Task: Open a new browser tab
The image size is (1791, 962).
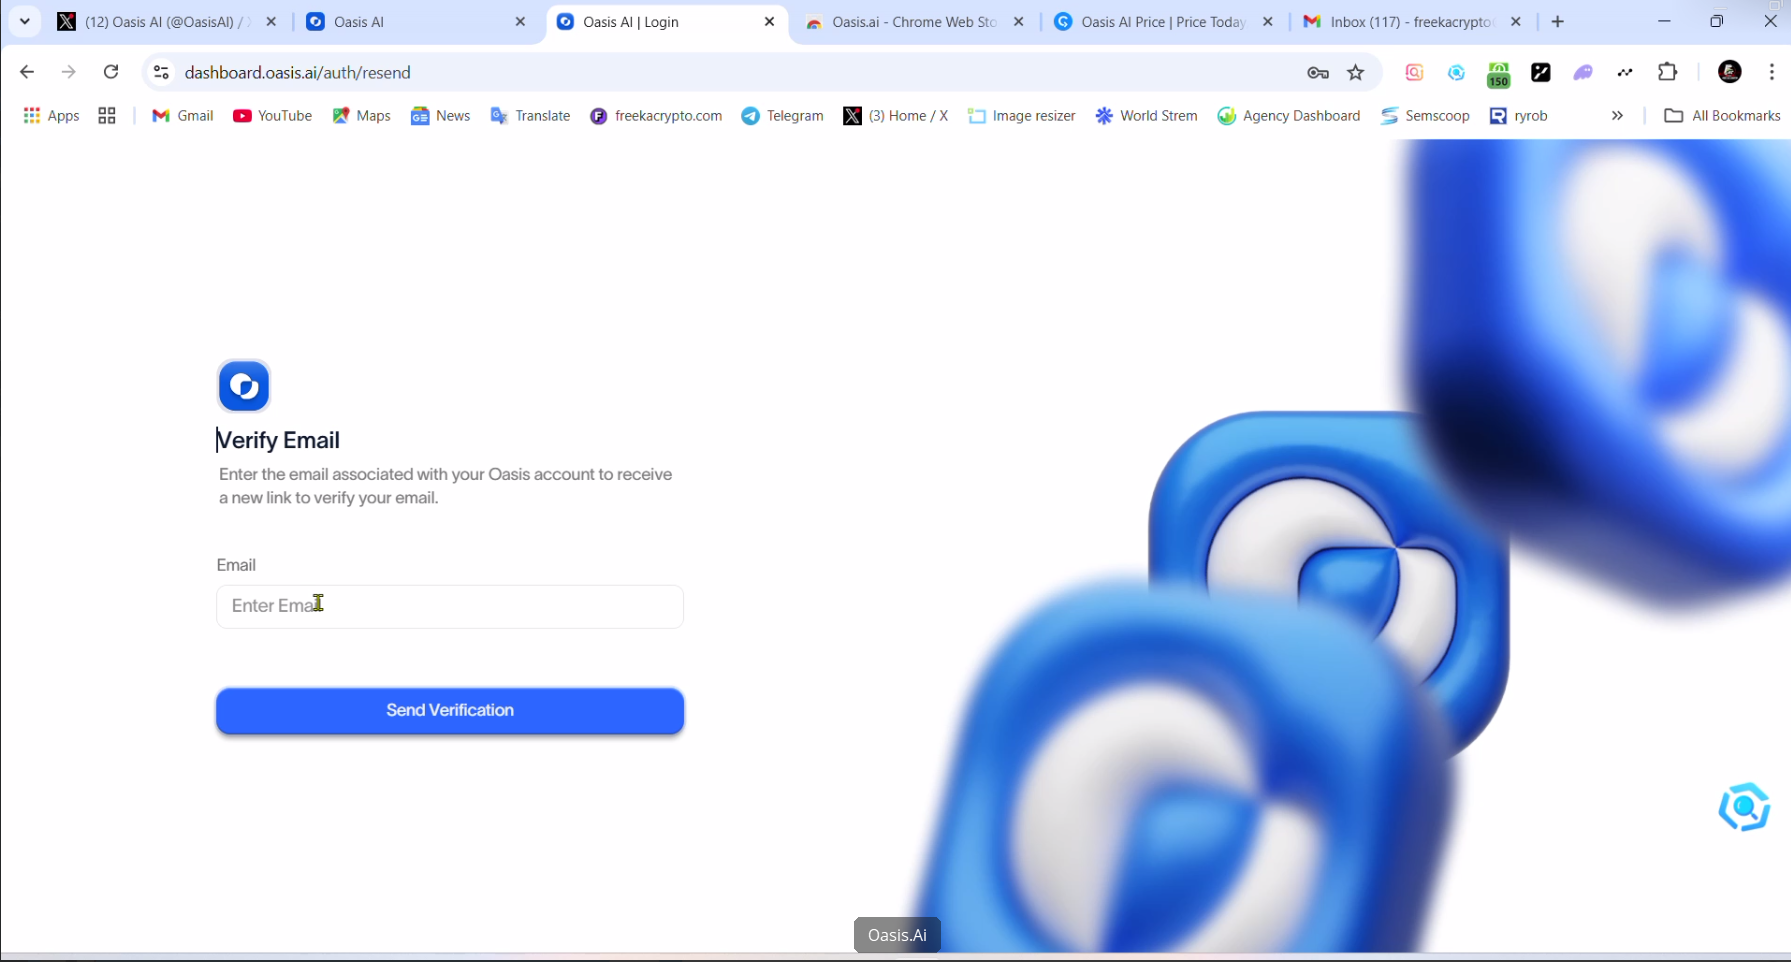Action: 1558,22
